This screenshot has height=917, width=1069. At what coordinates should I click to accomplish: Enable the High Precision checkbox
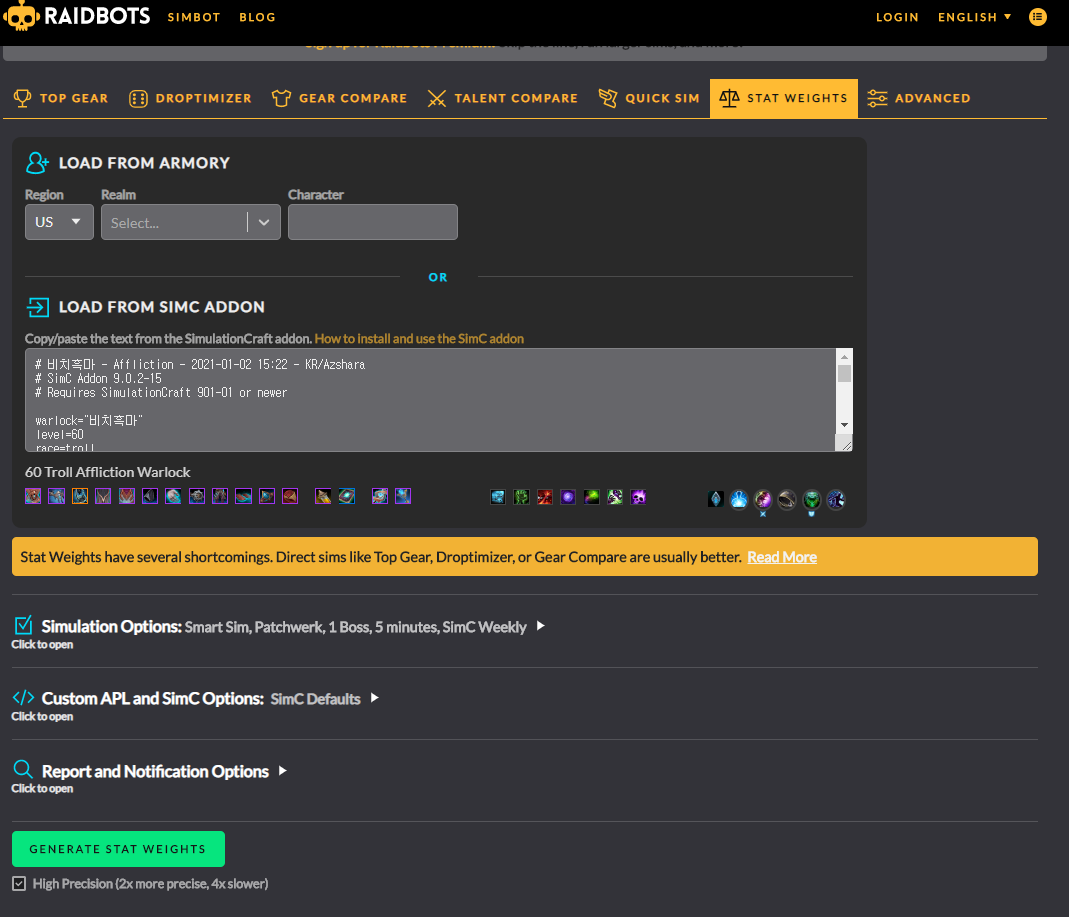(19, 884)
